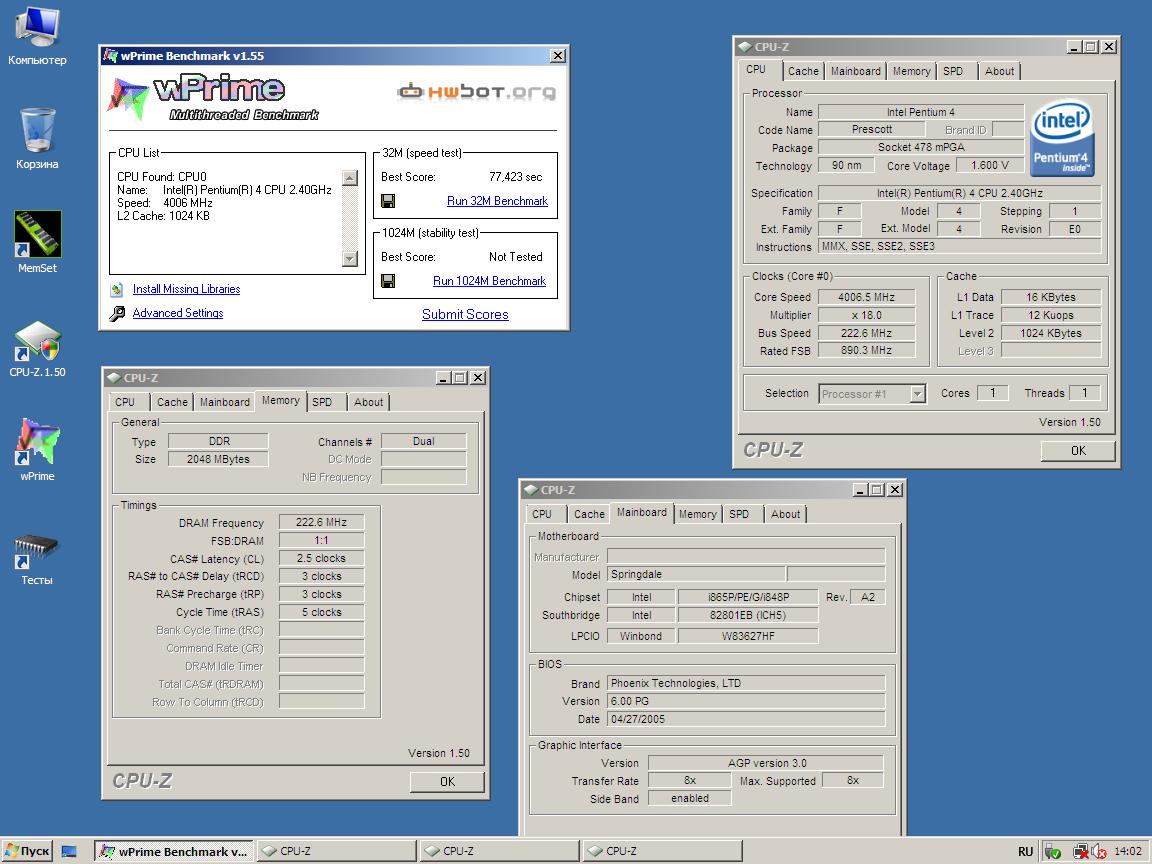Click the CPU List scrollbar down arrow

(350, 259)
